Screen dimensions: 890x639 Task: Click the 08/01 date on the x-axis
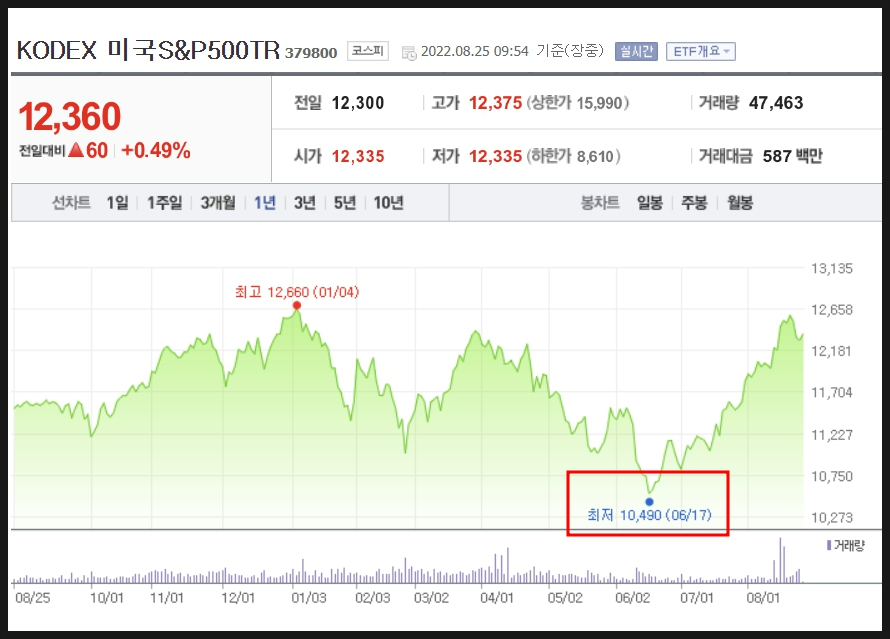click(x=763, y=598)
